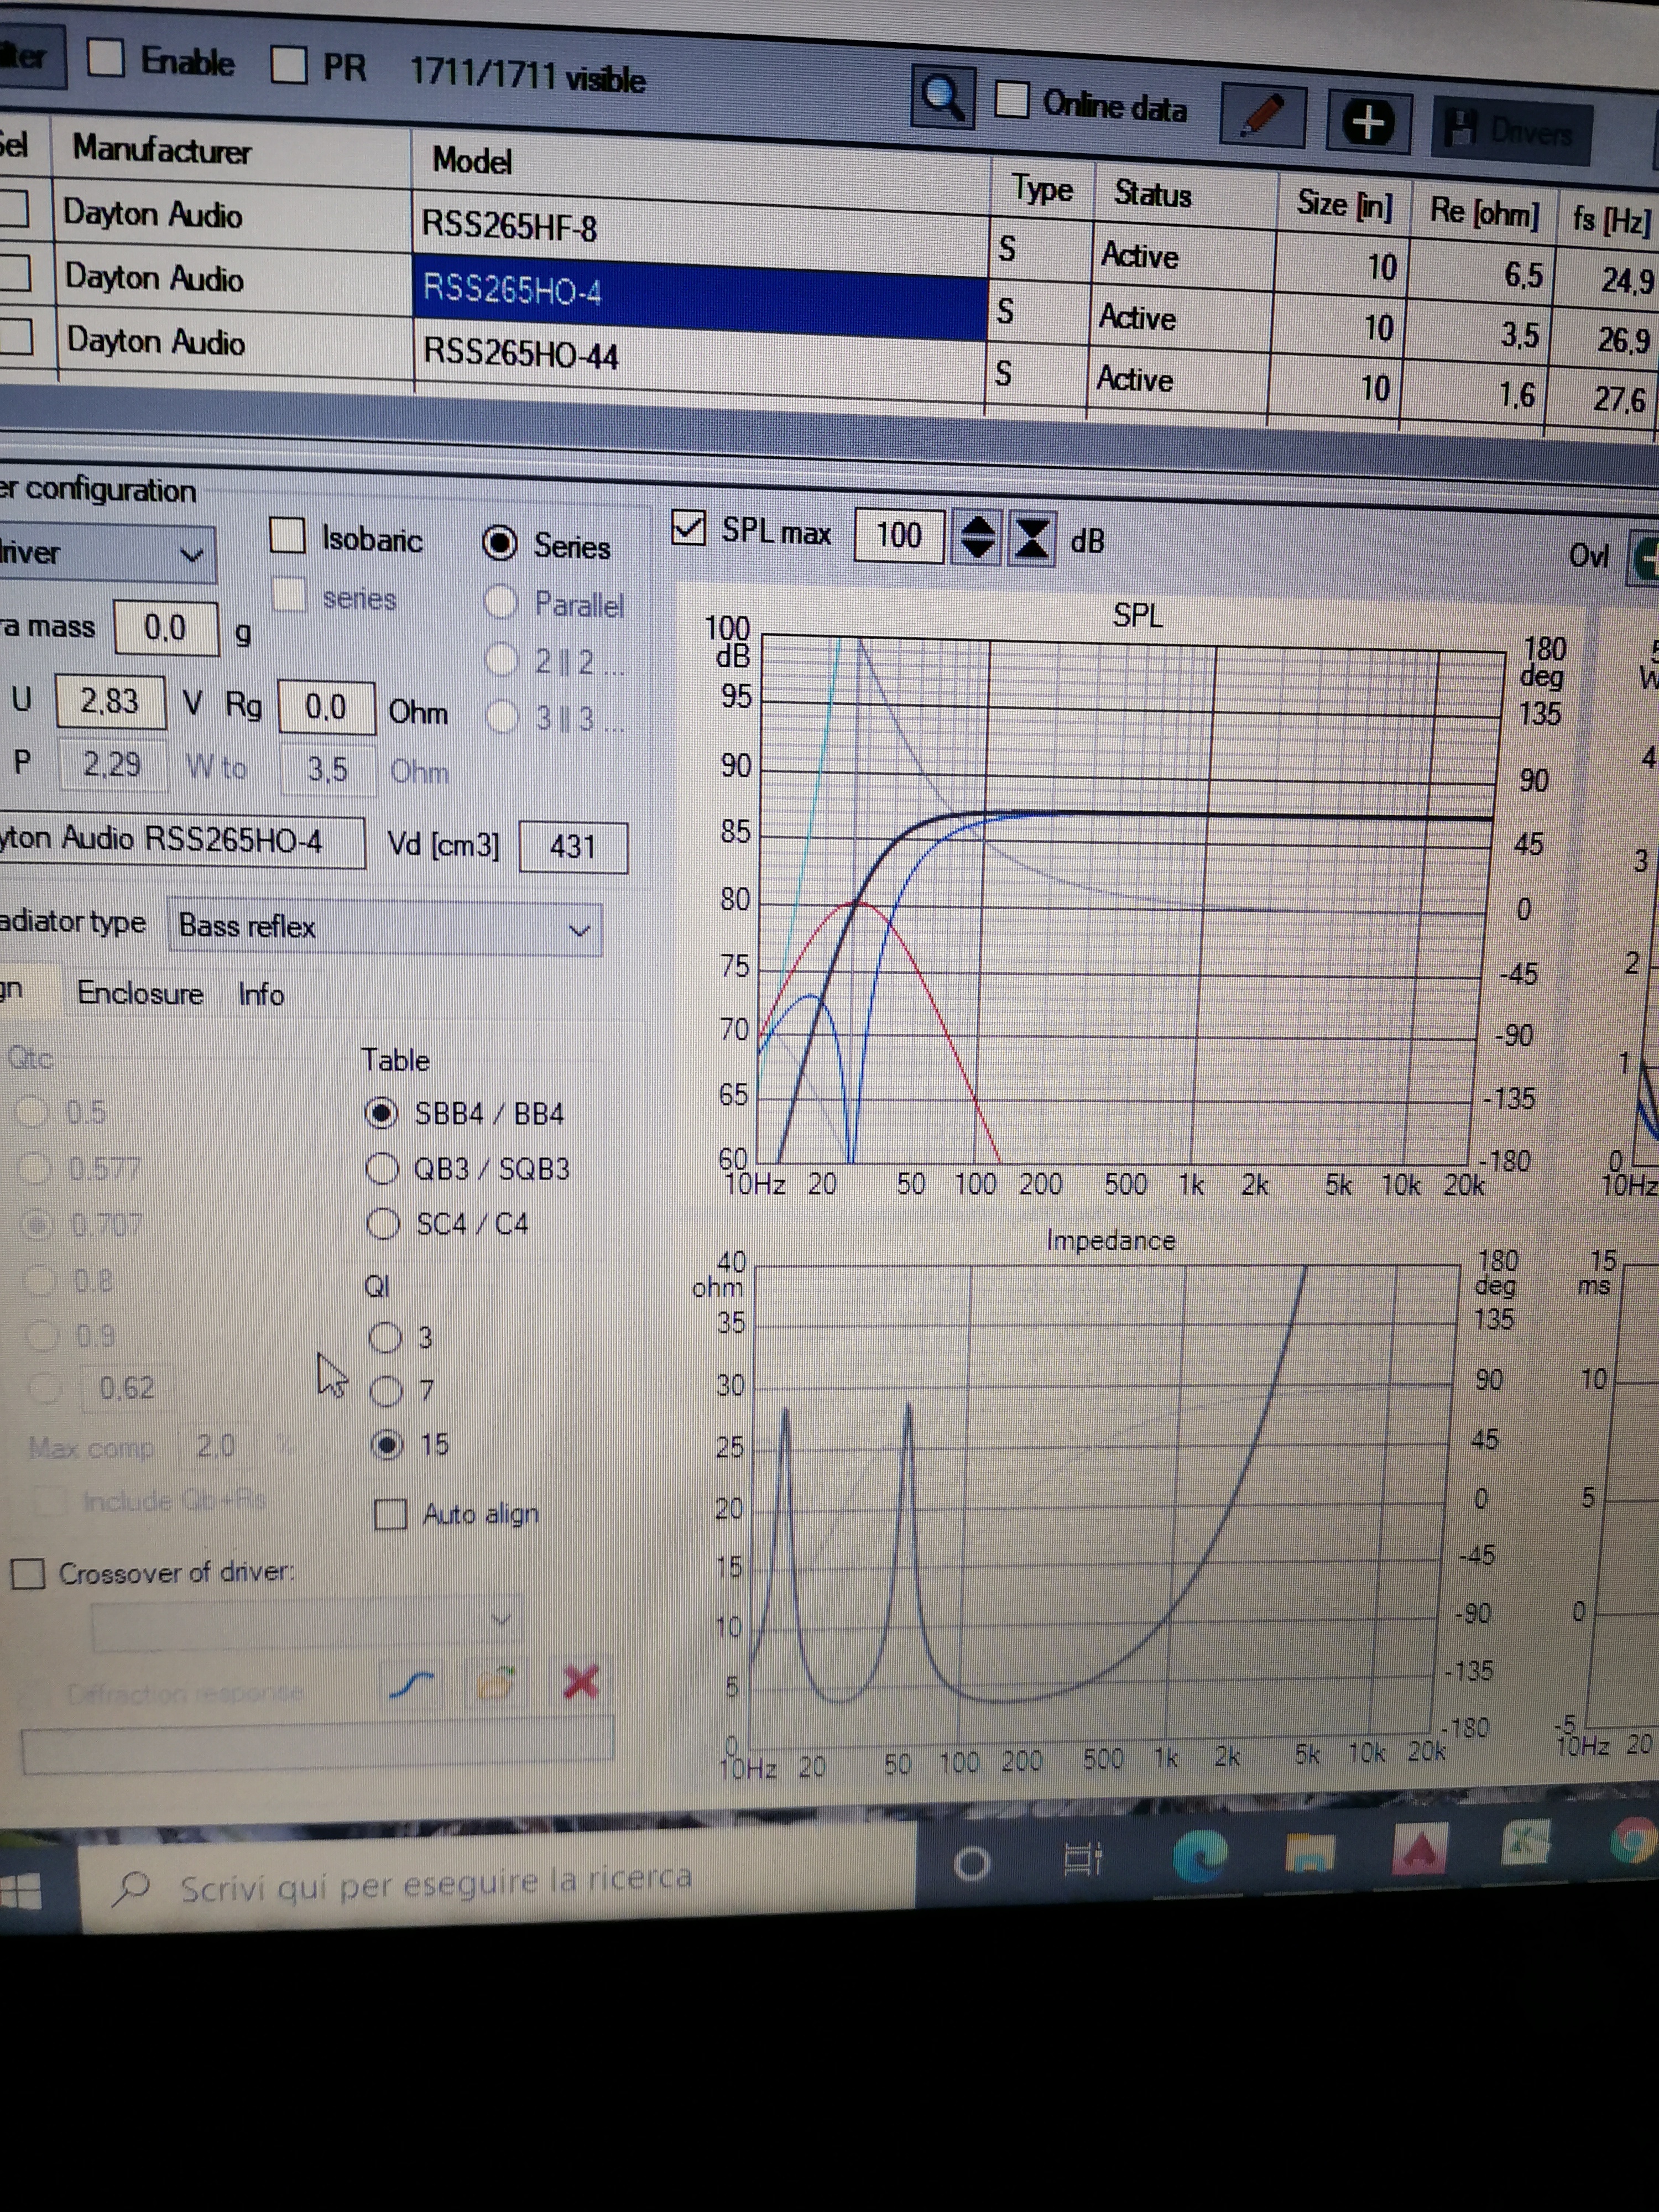Launch Microsoft Edge from taskbar
The image size is (1659, 2212).
click(x=1199, y=1856)
